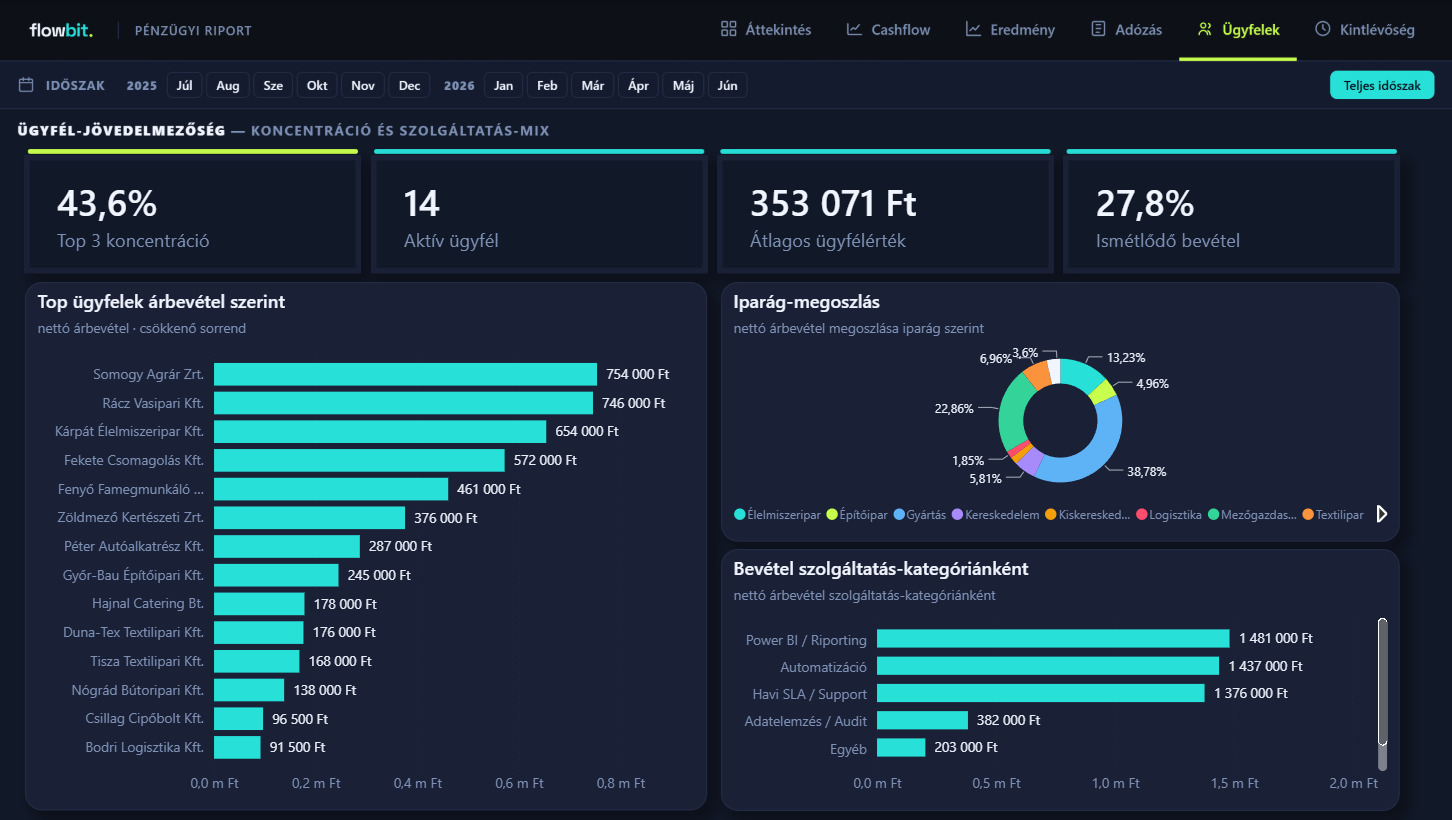Screen dimensions: 1452x820
Task: Switch to the Kintlévőség tab
Action: 1364,30
